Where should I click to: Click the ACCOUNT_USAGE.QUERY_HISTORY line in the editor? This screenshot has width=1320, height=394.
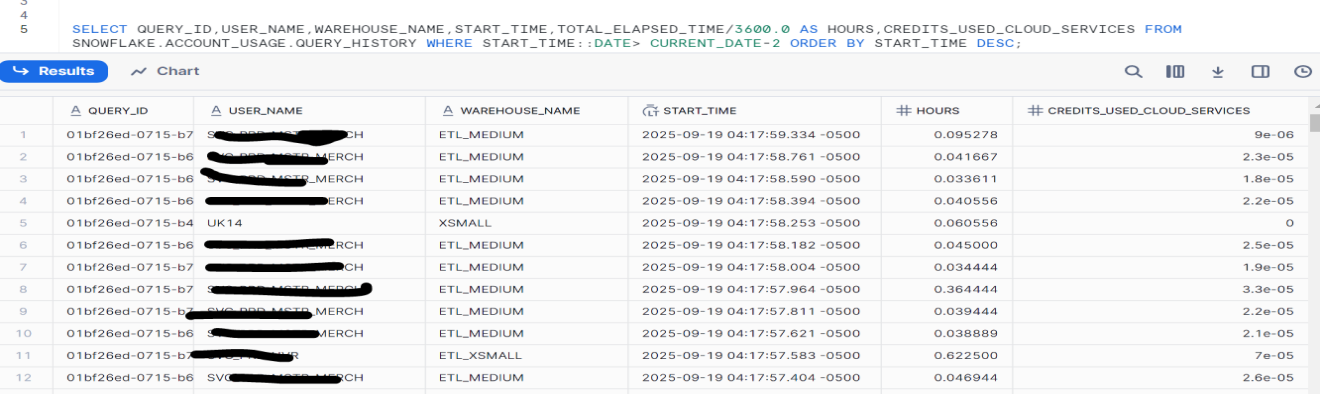547,43
